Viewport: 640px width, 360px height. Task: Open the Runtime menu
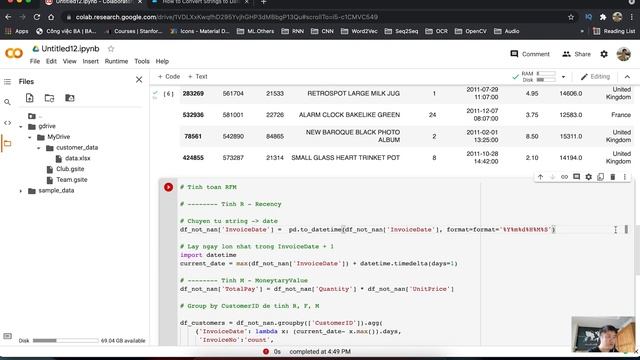coord(116,61)
